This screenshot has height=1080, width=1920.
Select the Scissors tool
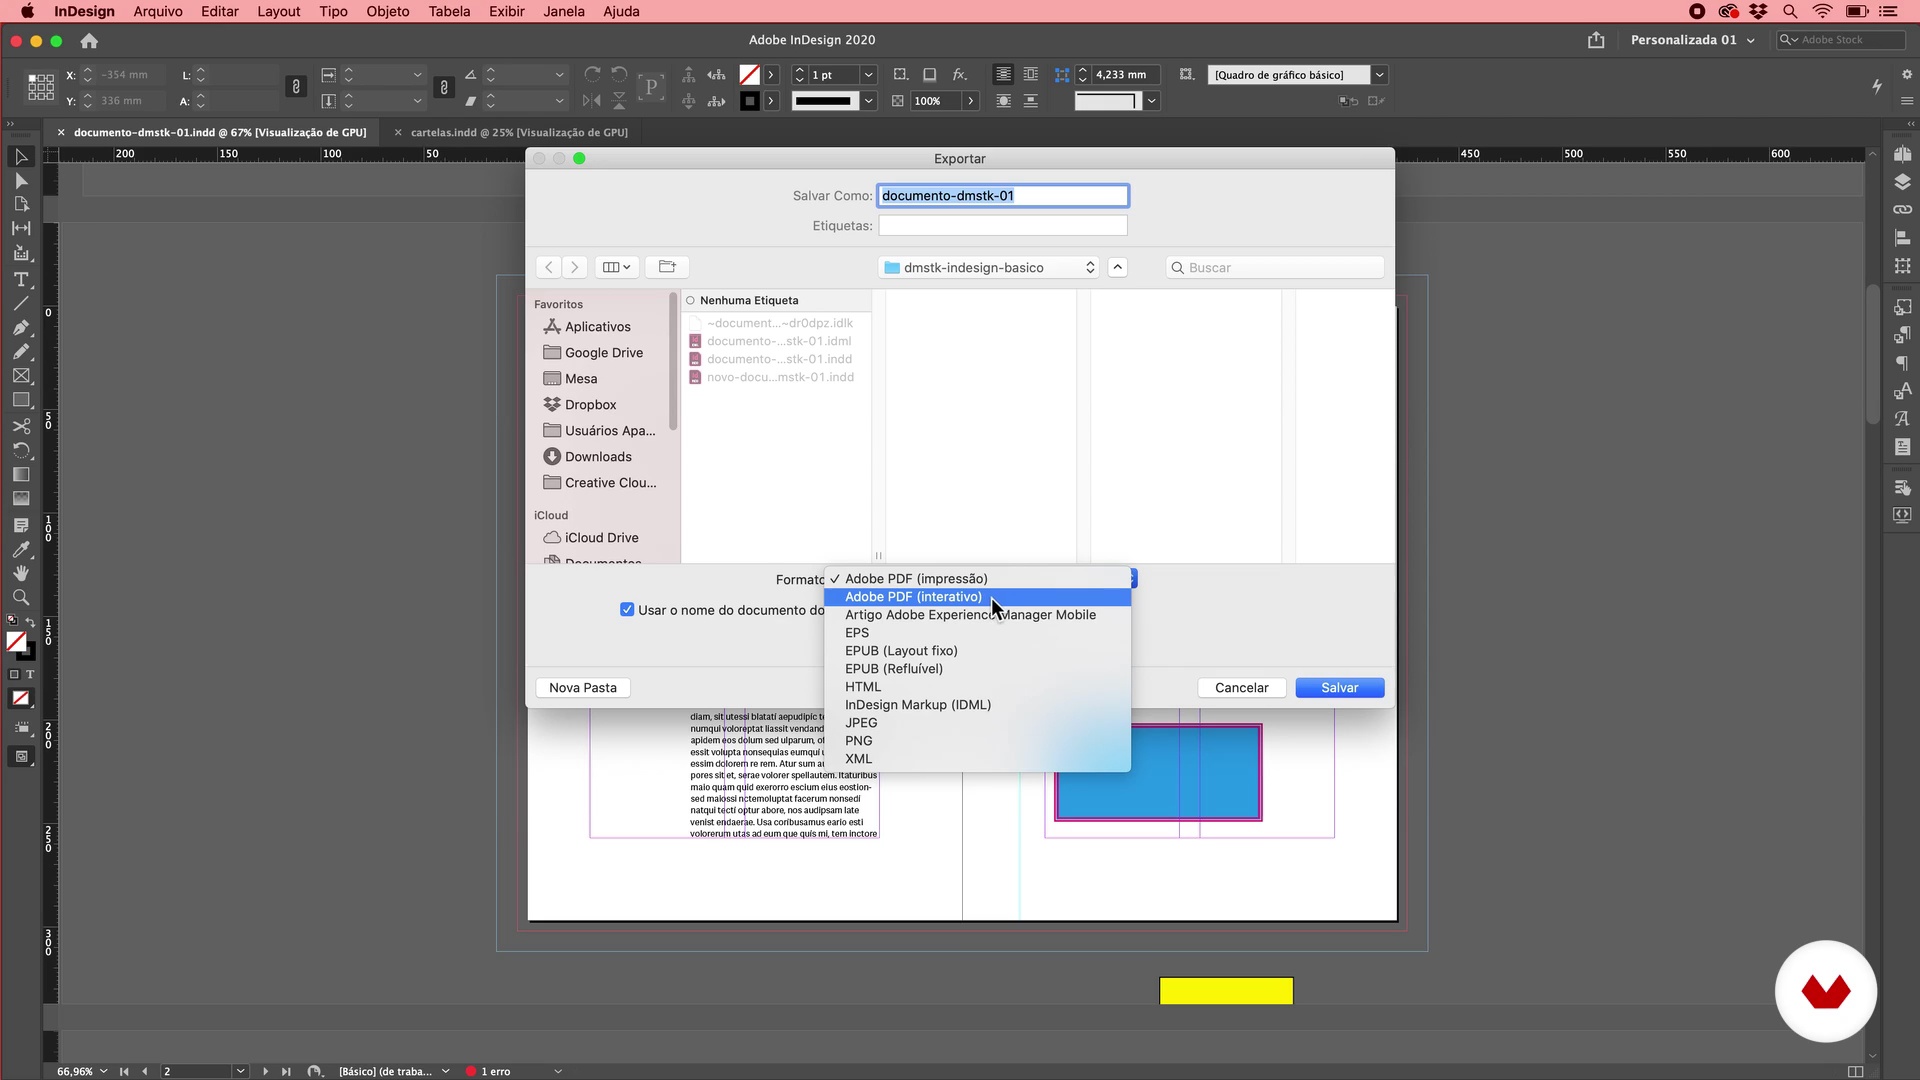tap(20, 426)
